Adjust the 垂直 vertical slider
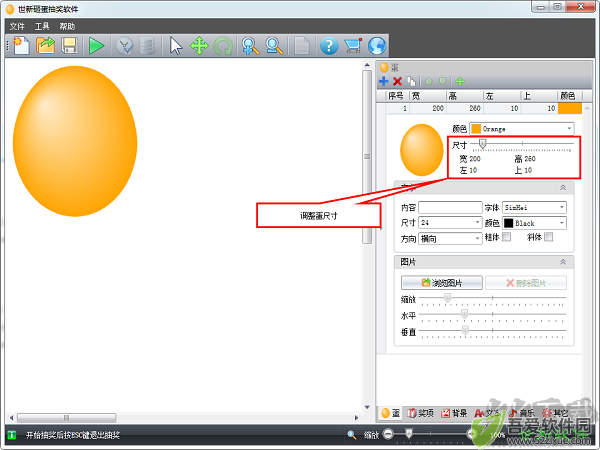 [x=465, y=330]
